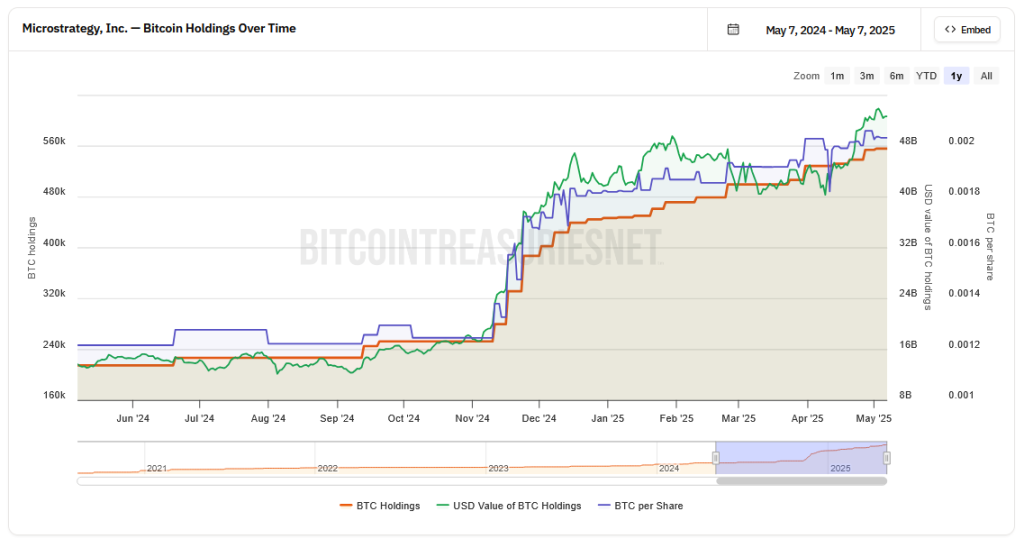Image resolution: width=1024 pixels, height=539 pixels.
Task: Toggle BTC per Share legend series
Action: [641, 506]
